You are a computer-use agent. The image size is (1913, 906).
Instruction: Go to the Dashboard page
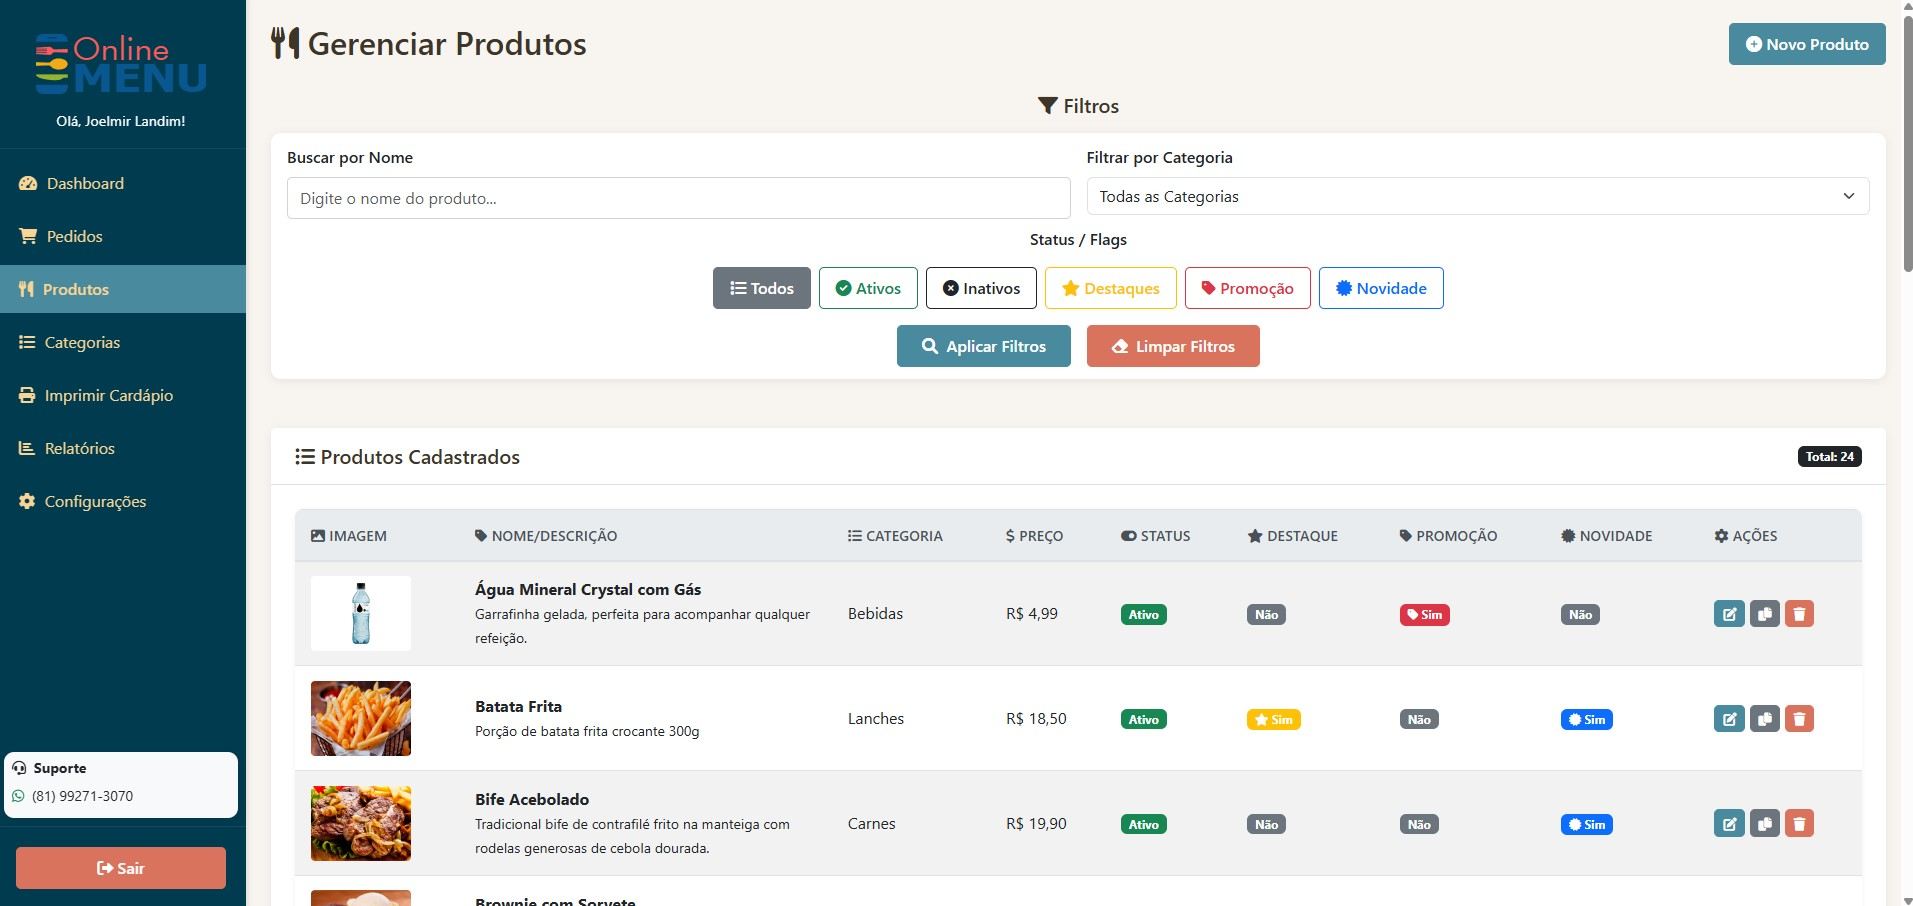click(84, 183)
